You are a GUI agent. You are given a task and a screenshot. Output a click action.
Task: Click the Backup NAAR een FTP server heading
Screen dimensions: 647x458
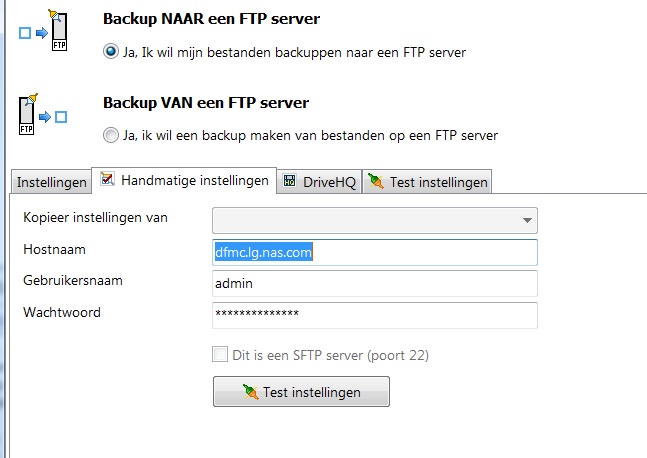click(x=218, y=19)
